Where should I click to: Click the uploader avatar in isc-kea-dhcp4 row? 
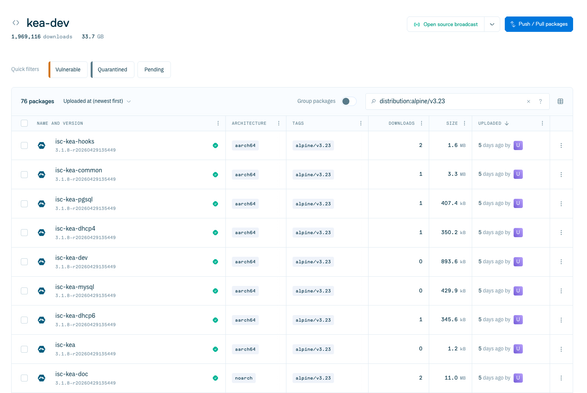point(518,232)
